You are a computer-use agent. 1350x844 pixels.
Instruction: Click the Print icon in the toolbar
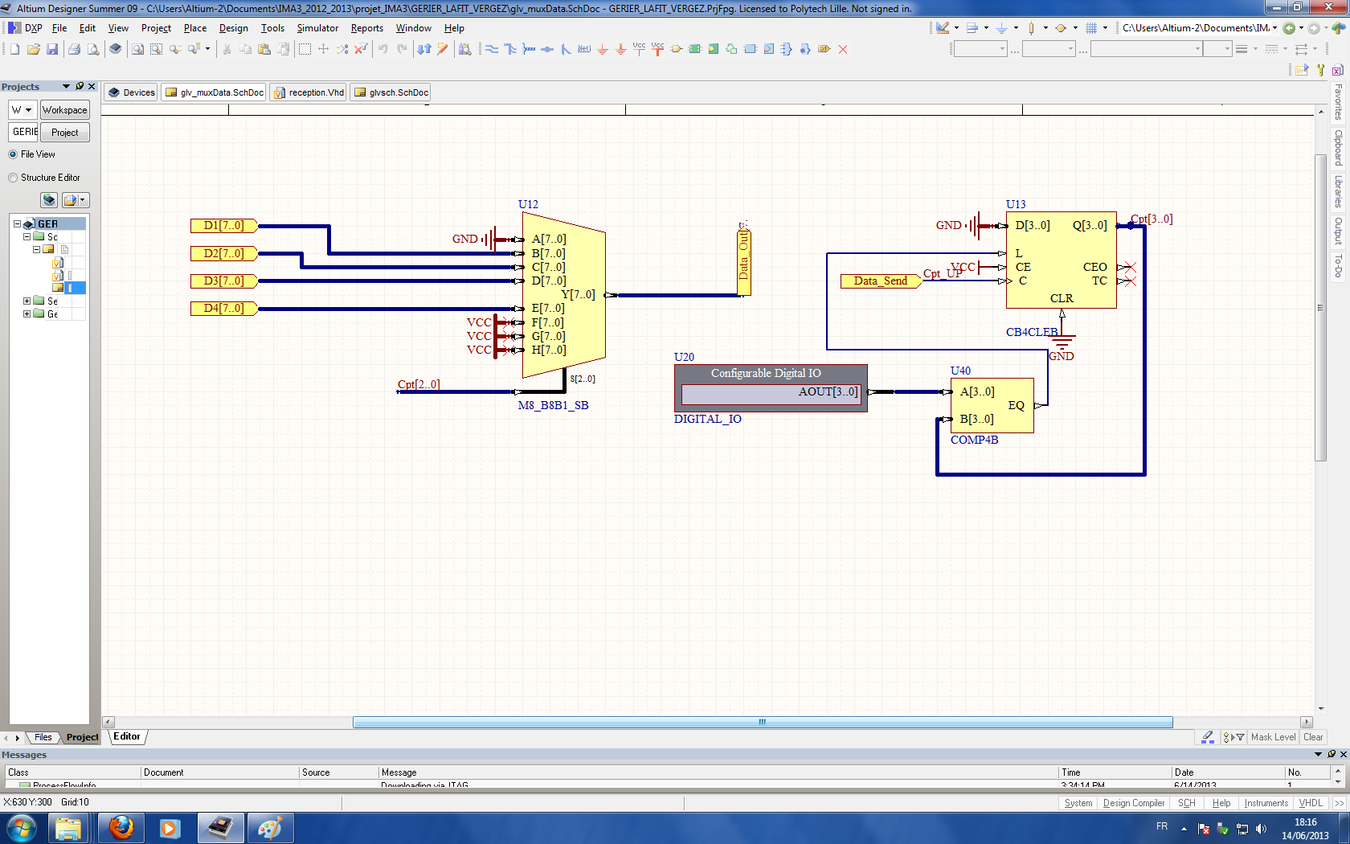[75, 49]
